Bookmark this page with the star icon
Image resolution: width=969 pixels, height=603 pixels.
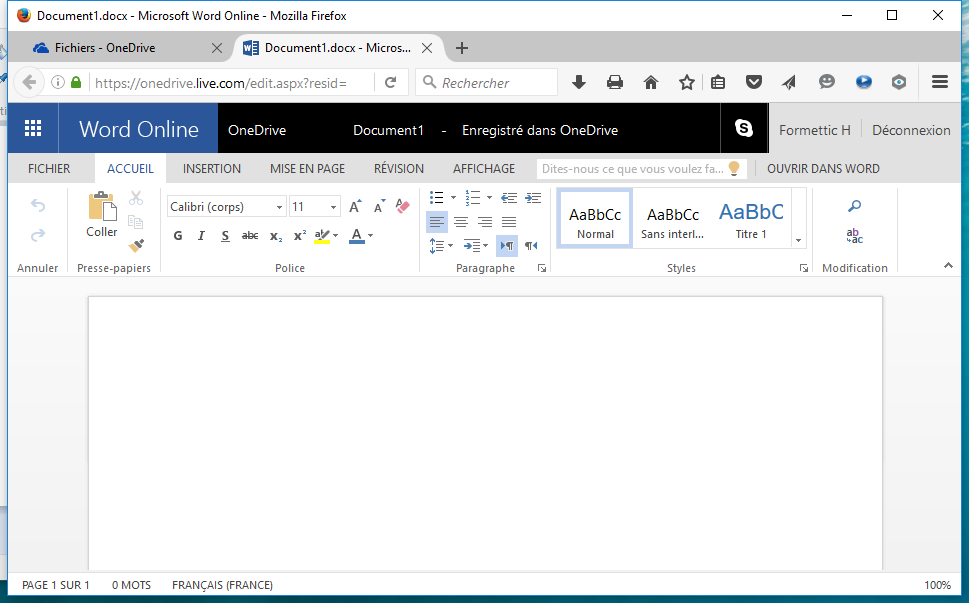pyautogui.click(x=687, y=82)
